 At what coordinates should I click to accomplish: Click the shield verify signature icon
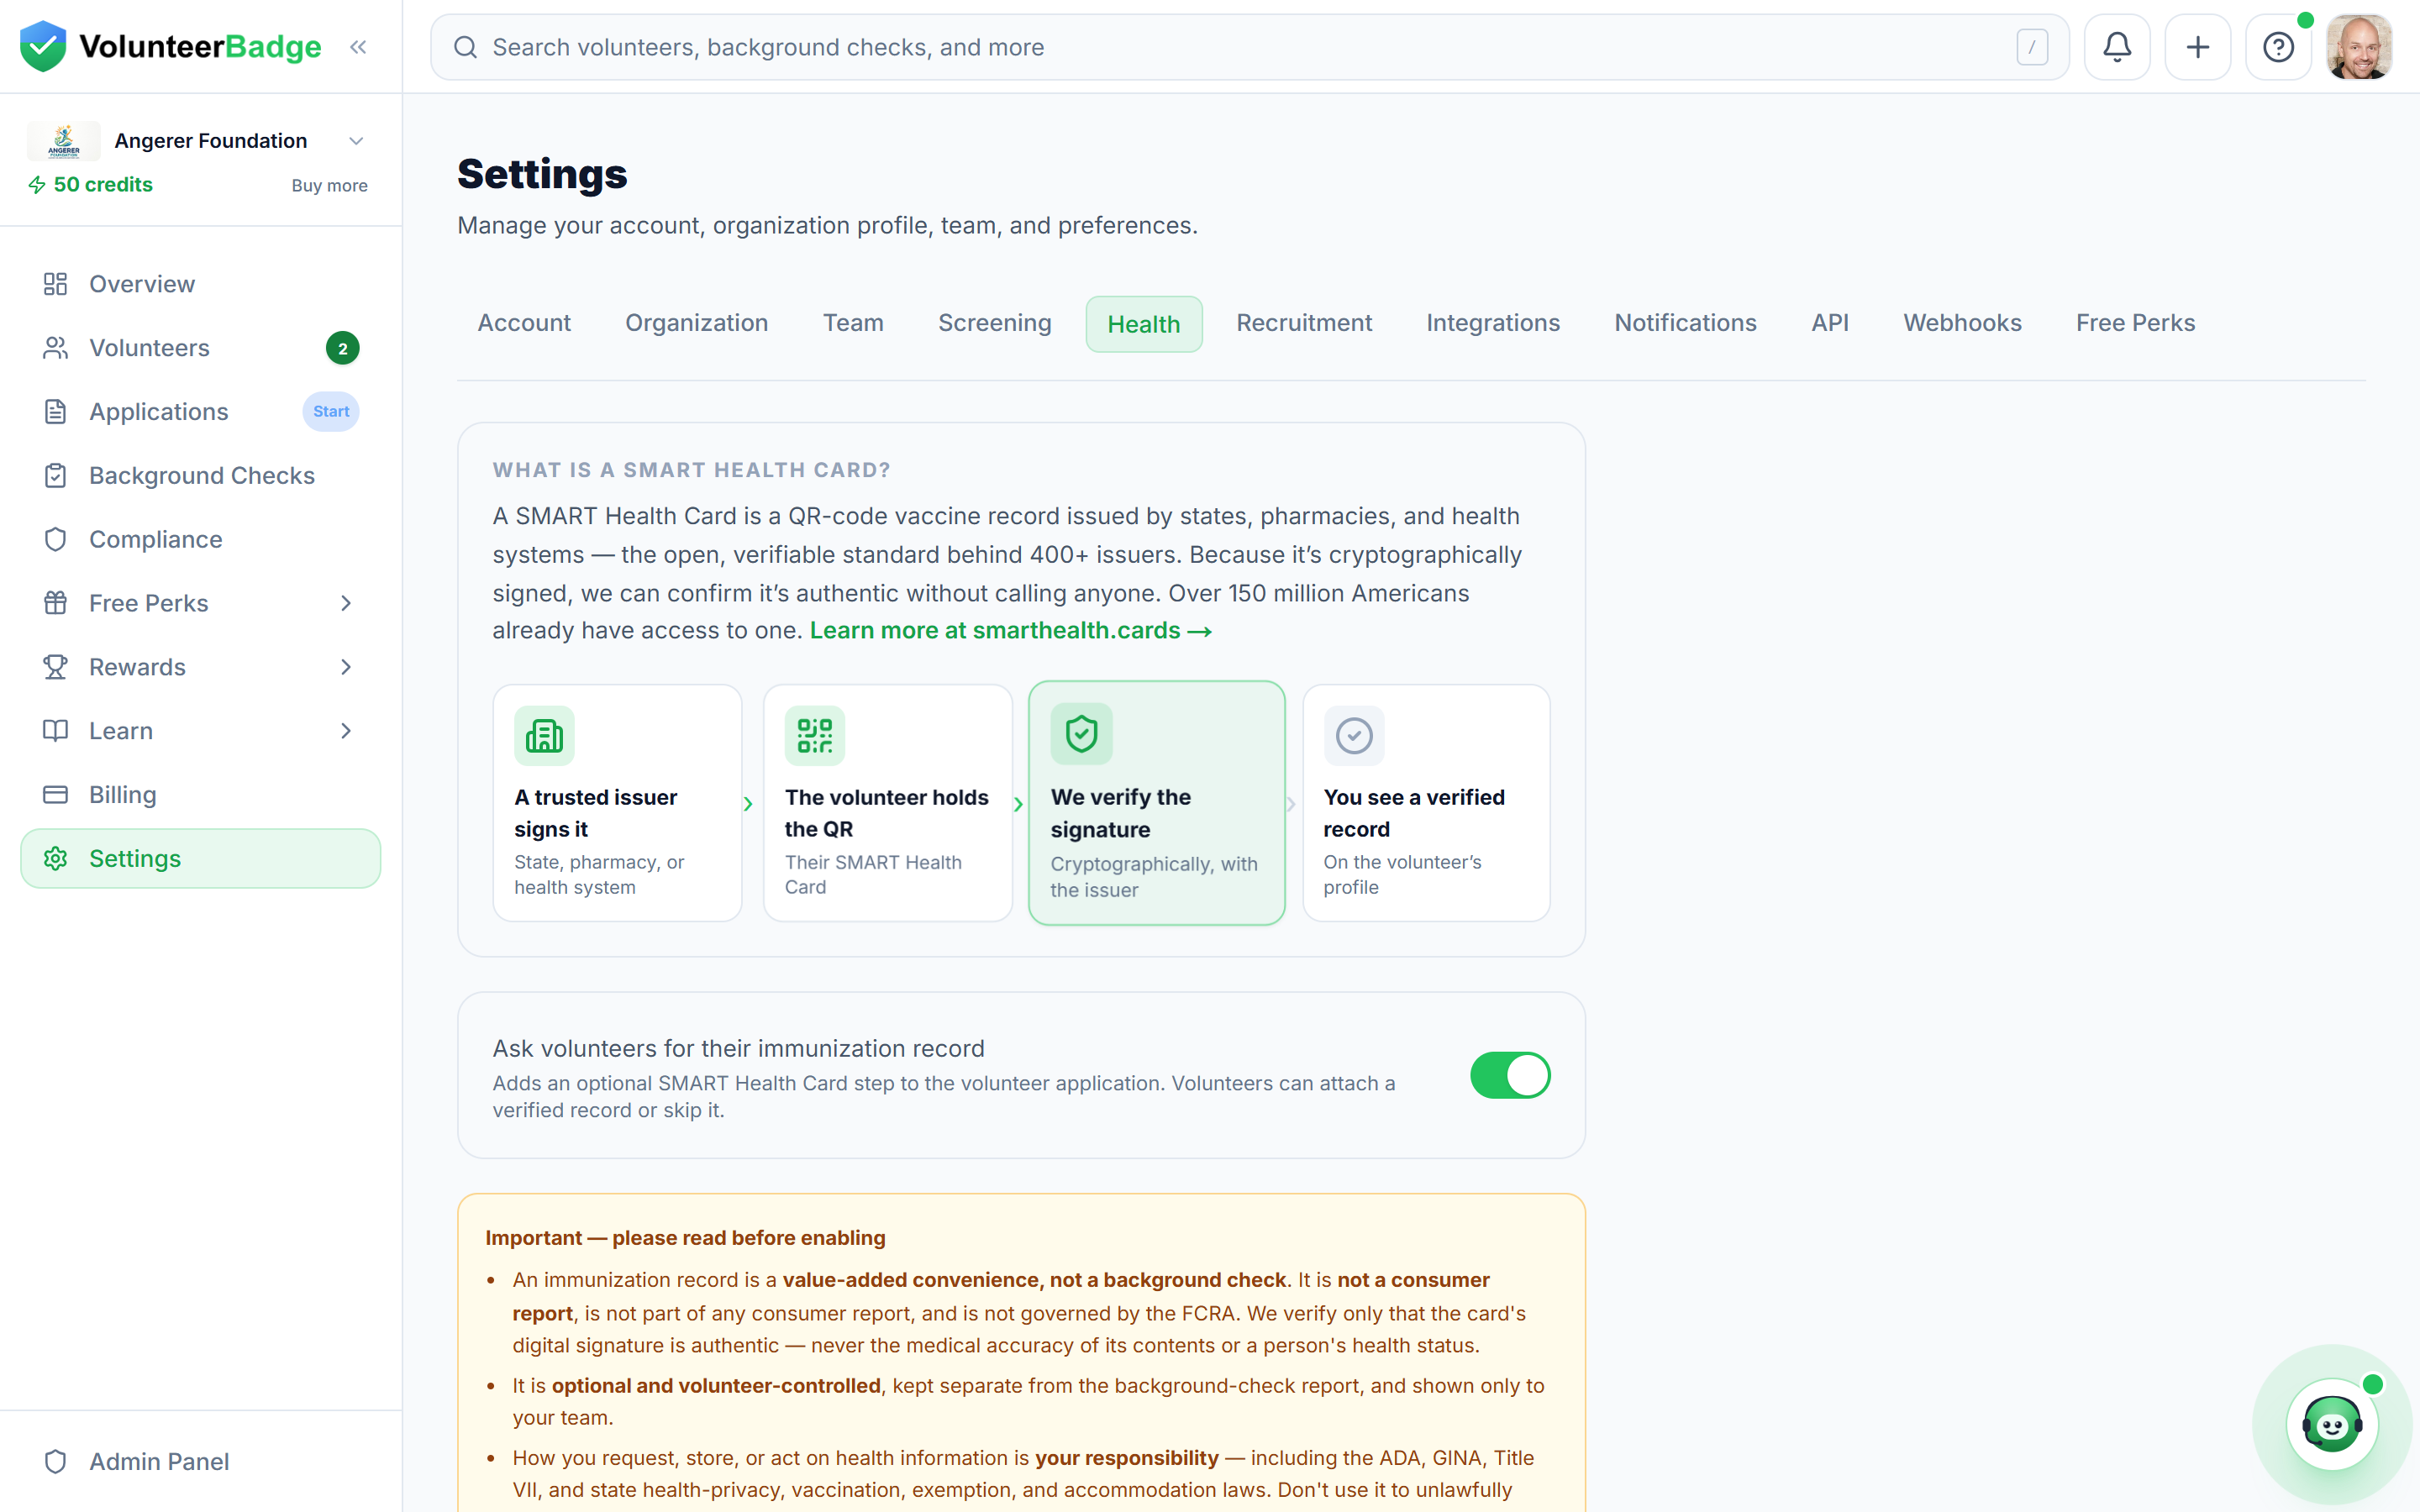1081,734
